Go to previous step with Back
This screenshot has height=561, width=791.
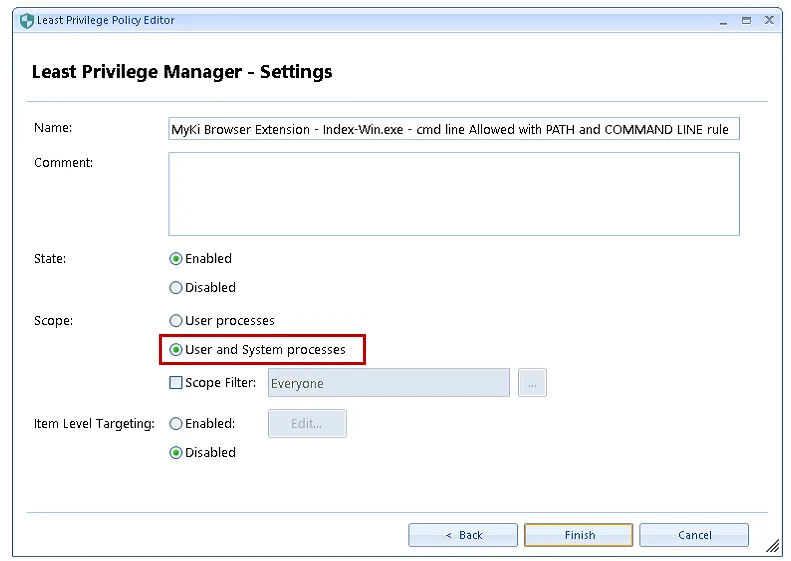click(x=463, y=535)
